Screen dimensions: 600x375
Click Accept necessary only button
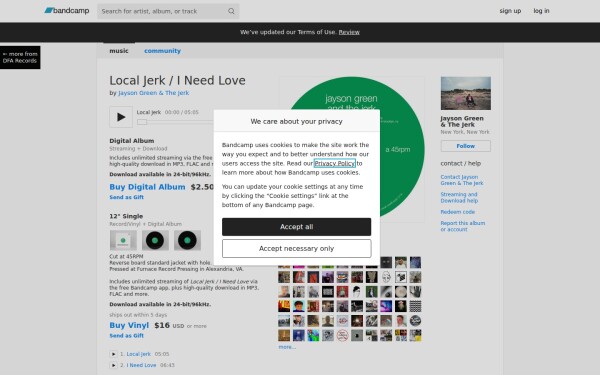[296, 248]
